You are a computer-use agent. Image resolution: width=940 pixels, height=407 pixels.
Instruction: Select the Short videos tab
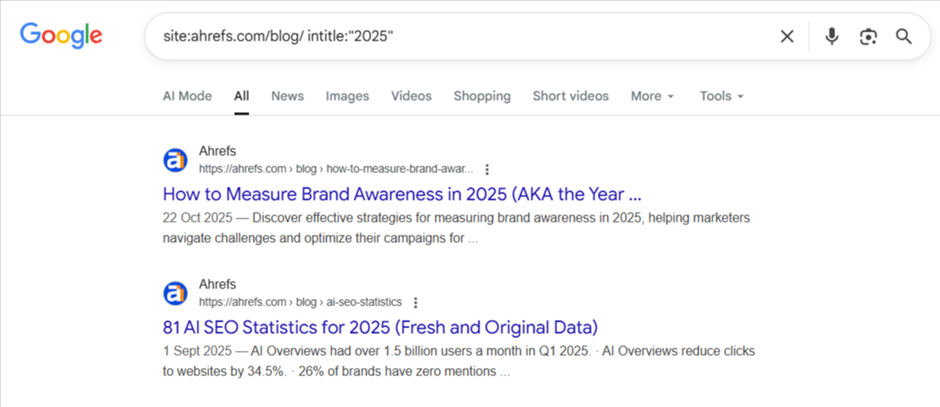tap(570, 96)
